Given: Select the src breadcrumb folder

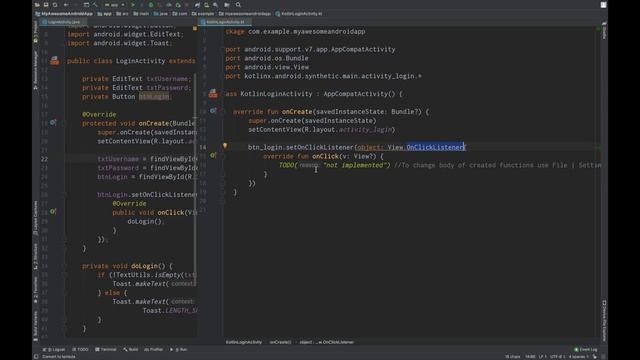Looking at the screenshot, I should click(x=122, y=13).
